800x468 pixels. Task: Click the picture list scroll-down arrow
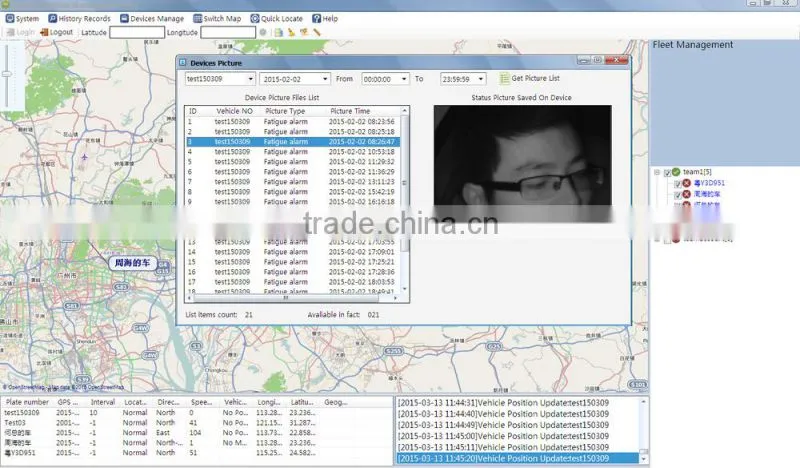(405, 289)
